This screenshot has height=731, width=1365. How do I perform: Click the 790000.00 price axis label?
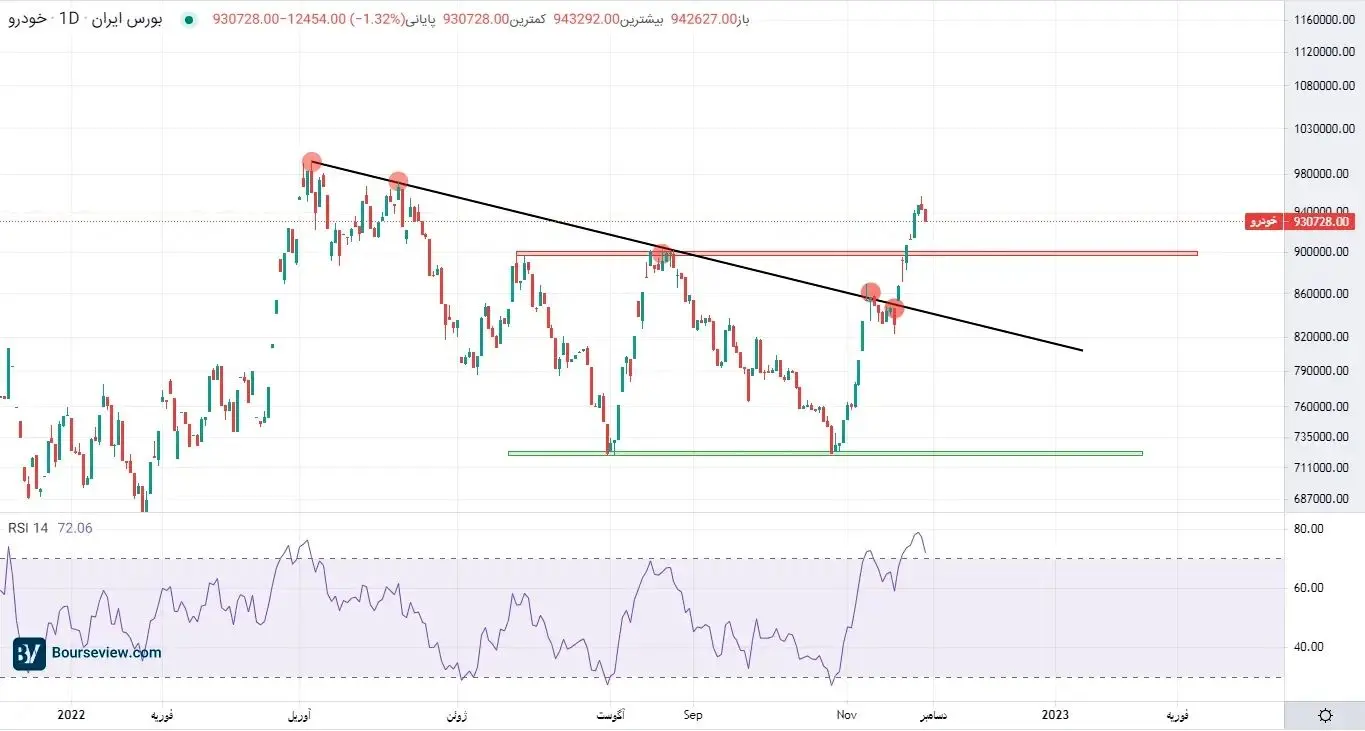(1322, 371)
